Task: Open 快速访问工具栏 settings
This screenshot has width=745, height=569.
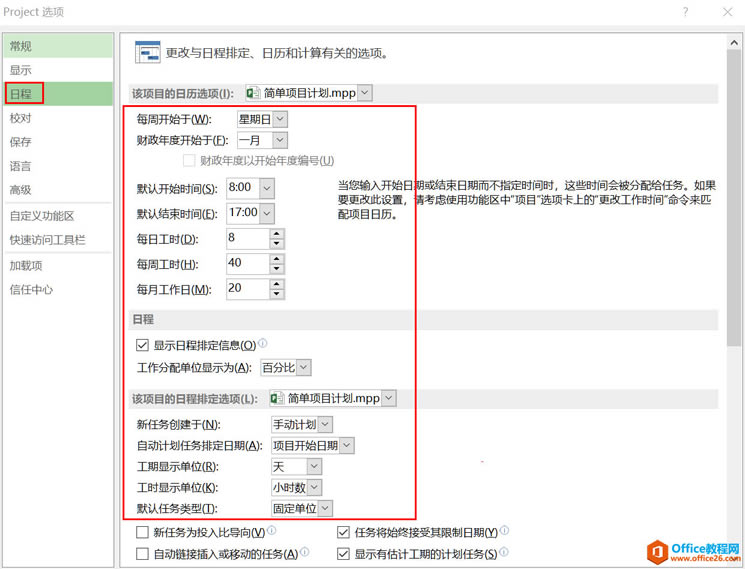Action: tap(58, 240)
